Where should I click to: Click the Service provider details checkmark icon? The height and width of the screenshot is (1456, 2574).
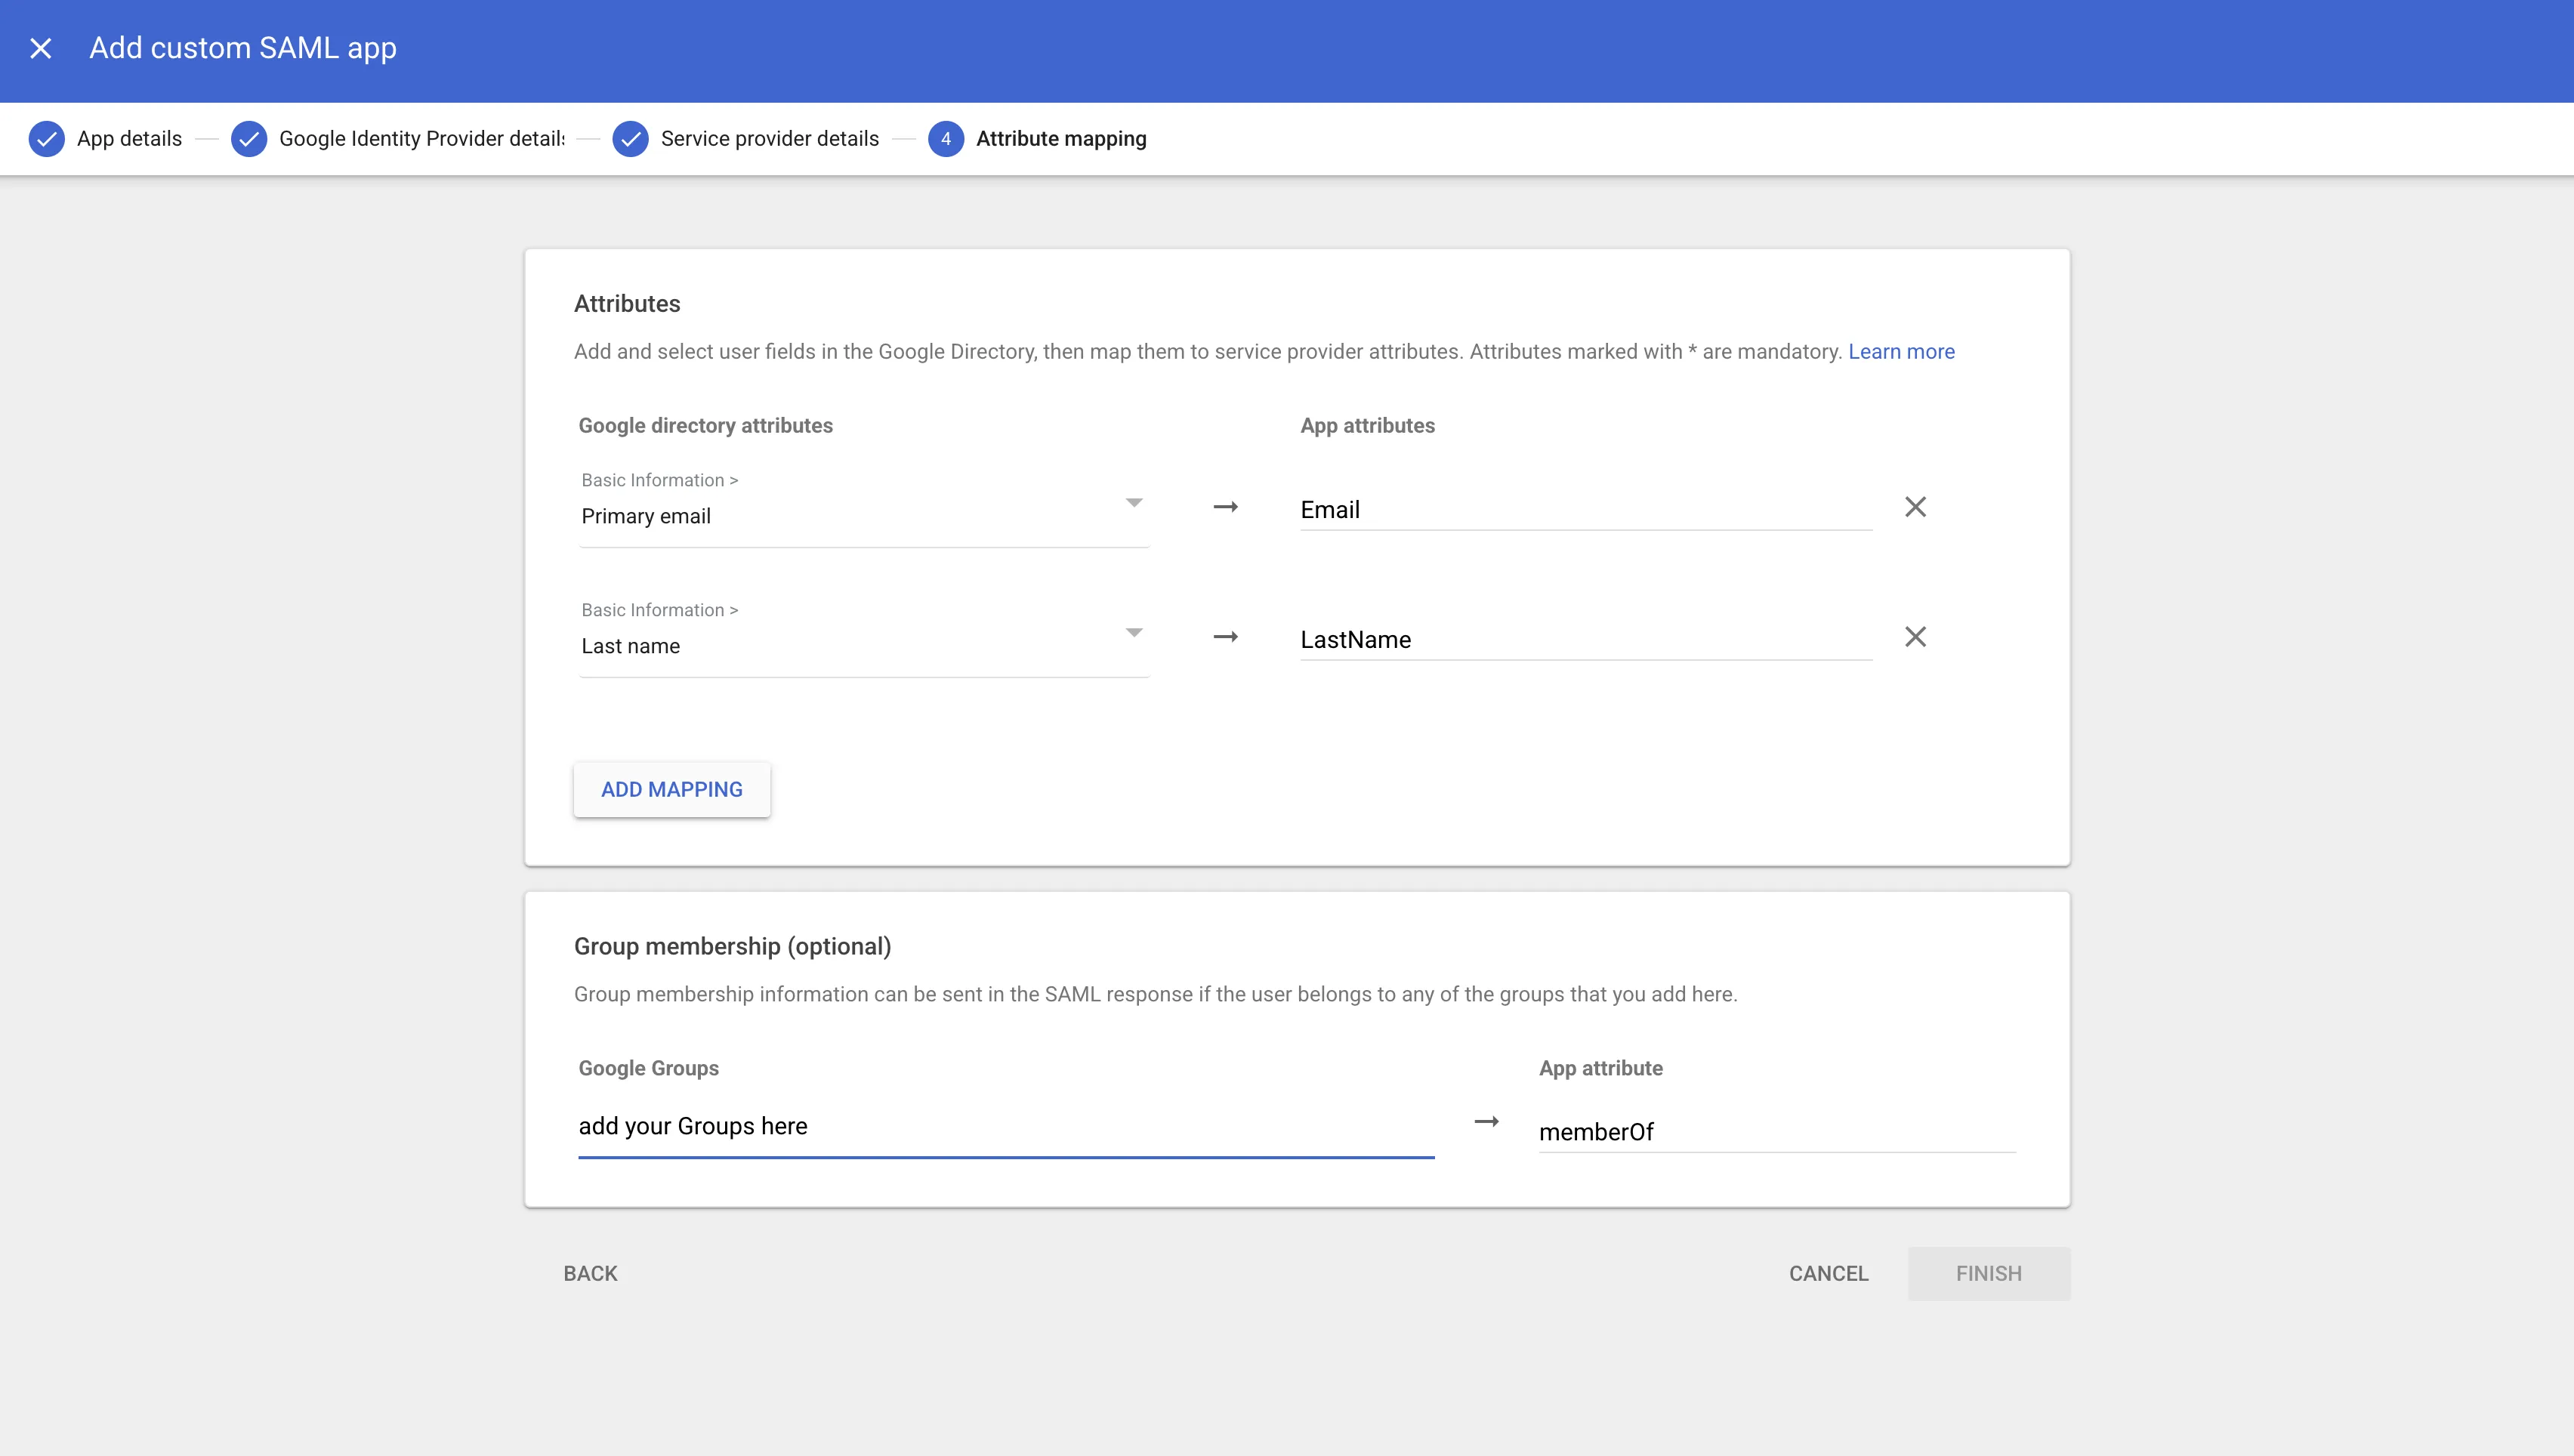pos(630,139)
